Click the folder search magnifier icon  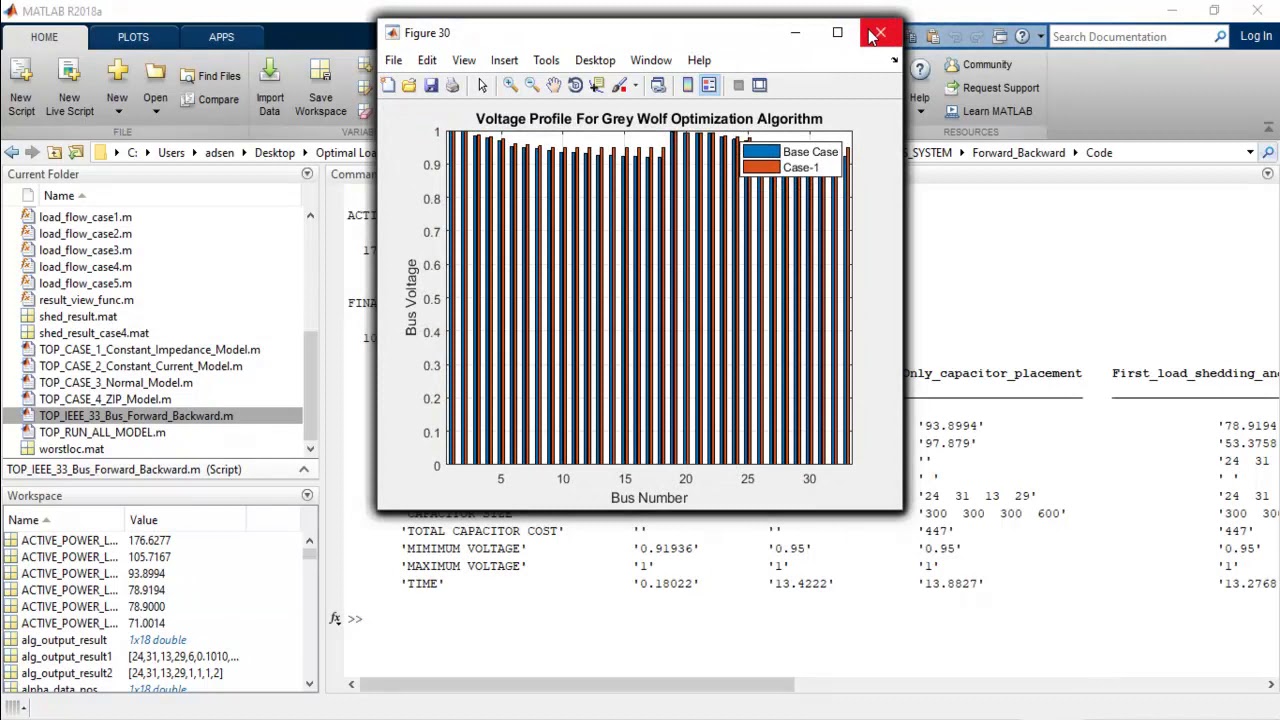pyautogui.click(x=1268, y=153)
